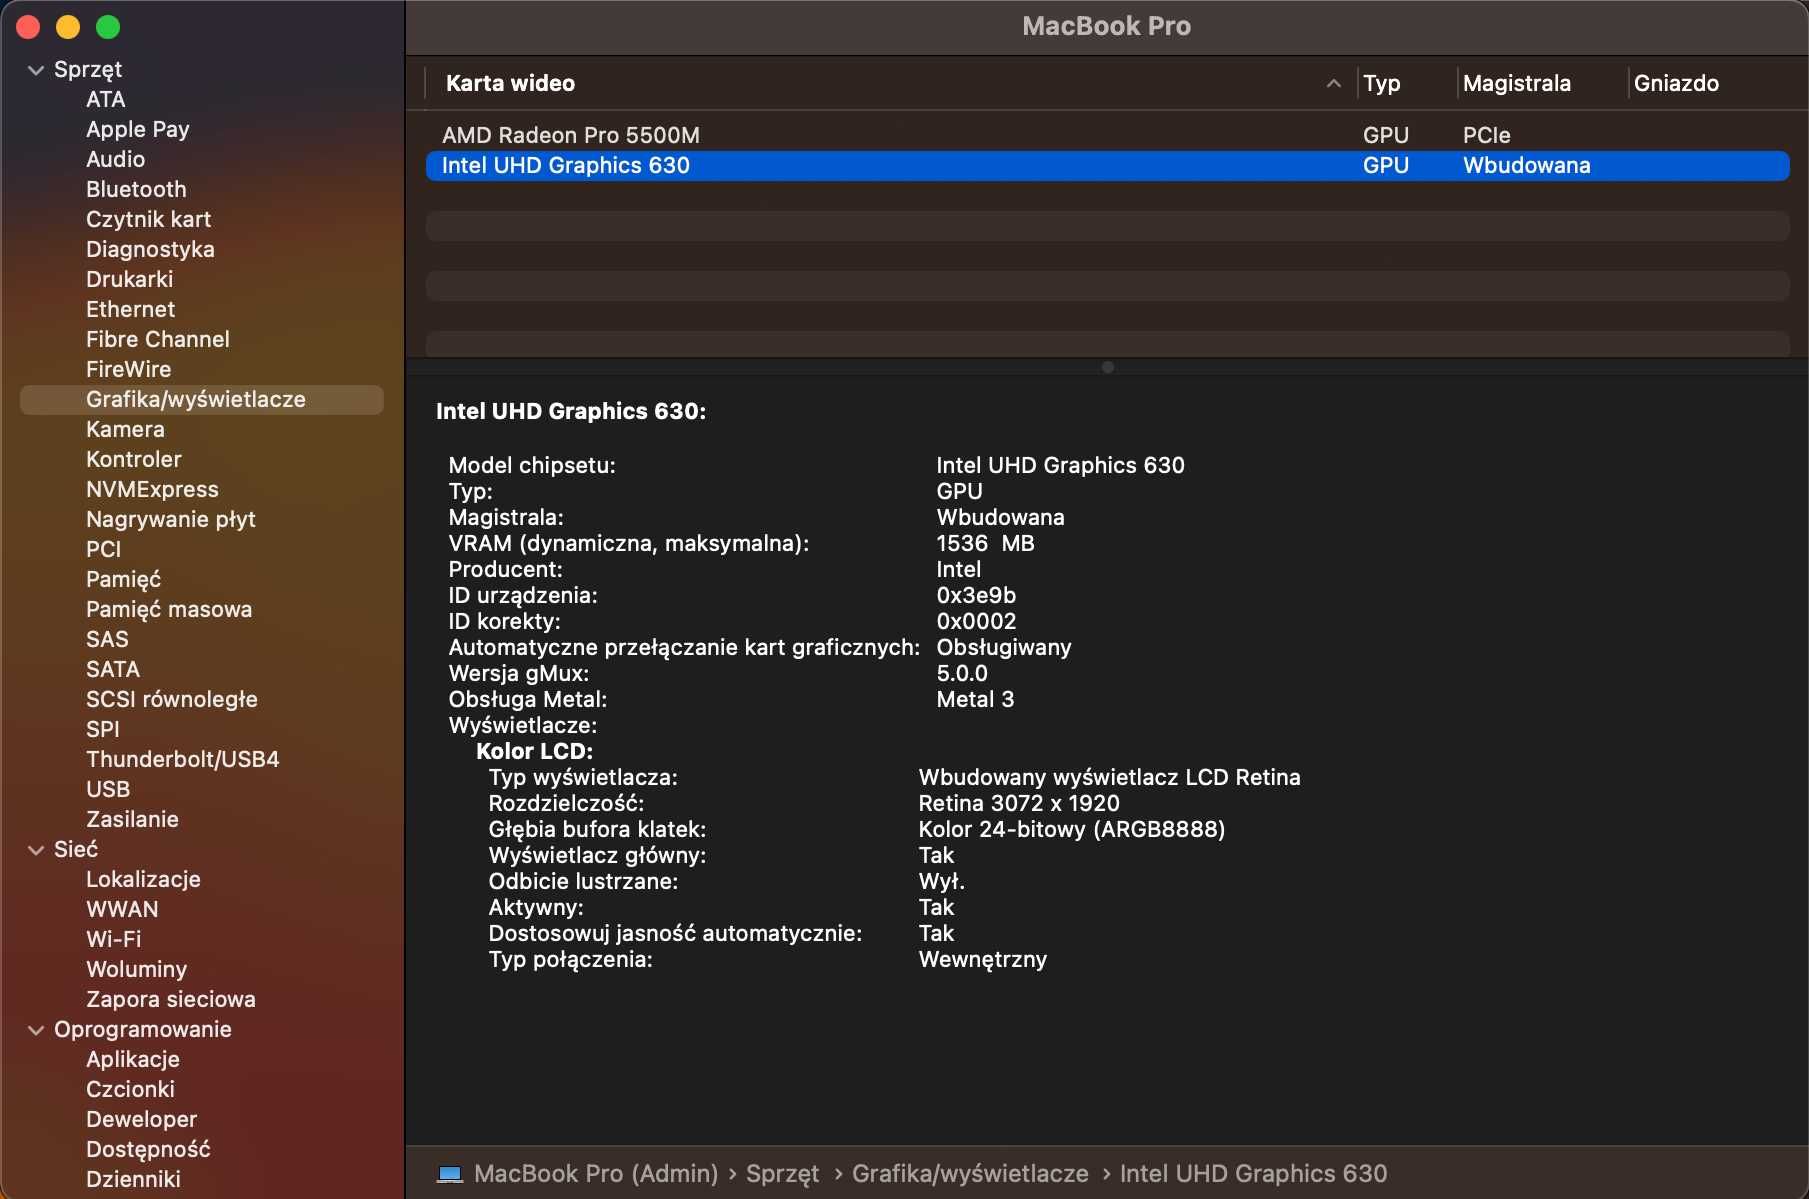Open Pamięć masowa in sidebar

click(169, 610)
